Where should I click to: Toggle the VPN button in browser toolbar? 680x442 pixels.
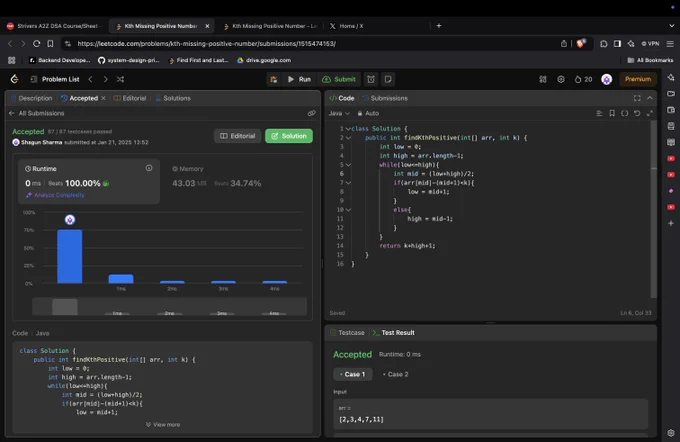pyautogui.click(x=650, y=44)
